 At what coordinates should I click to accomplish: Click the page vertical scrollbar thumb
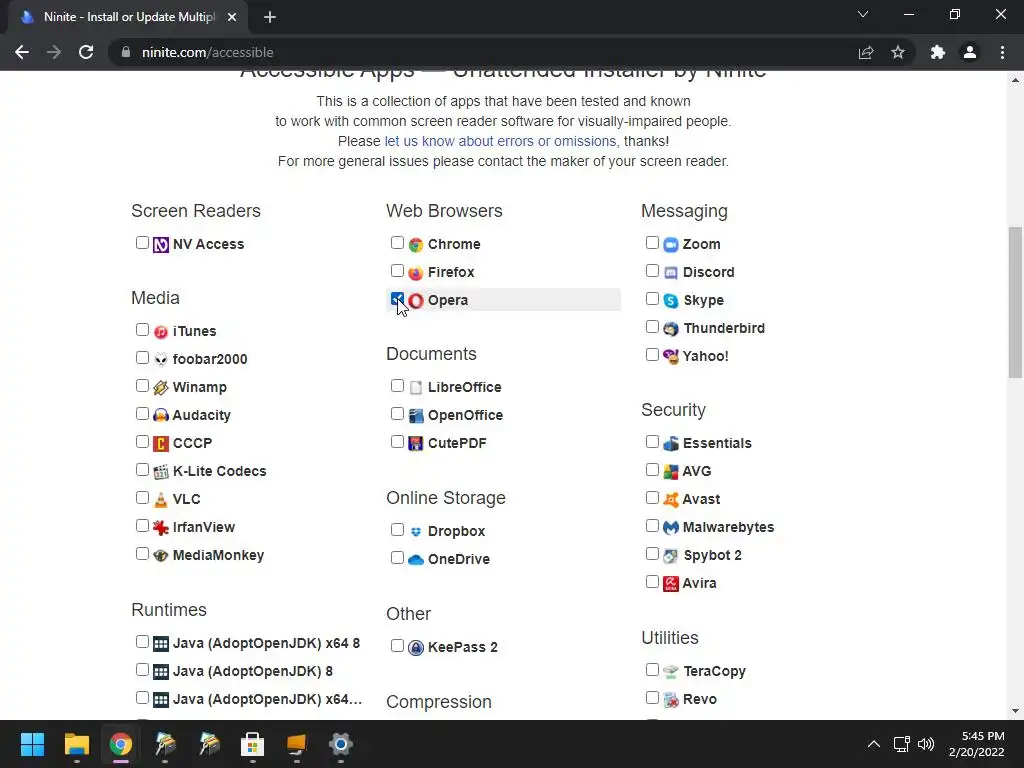(1015, 302)
